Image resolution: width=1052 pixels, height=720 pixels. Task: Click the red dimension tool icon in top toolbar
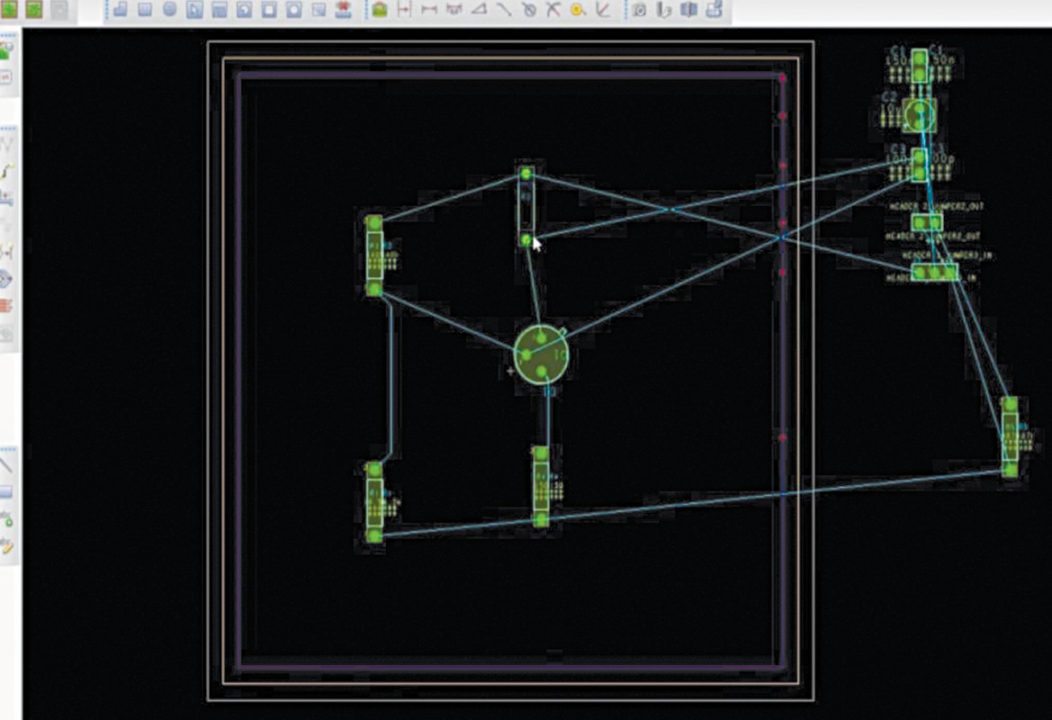point(404,10)
